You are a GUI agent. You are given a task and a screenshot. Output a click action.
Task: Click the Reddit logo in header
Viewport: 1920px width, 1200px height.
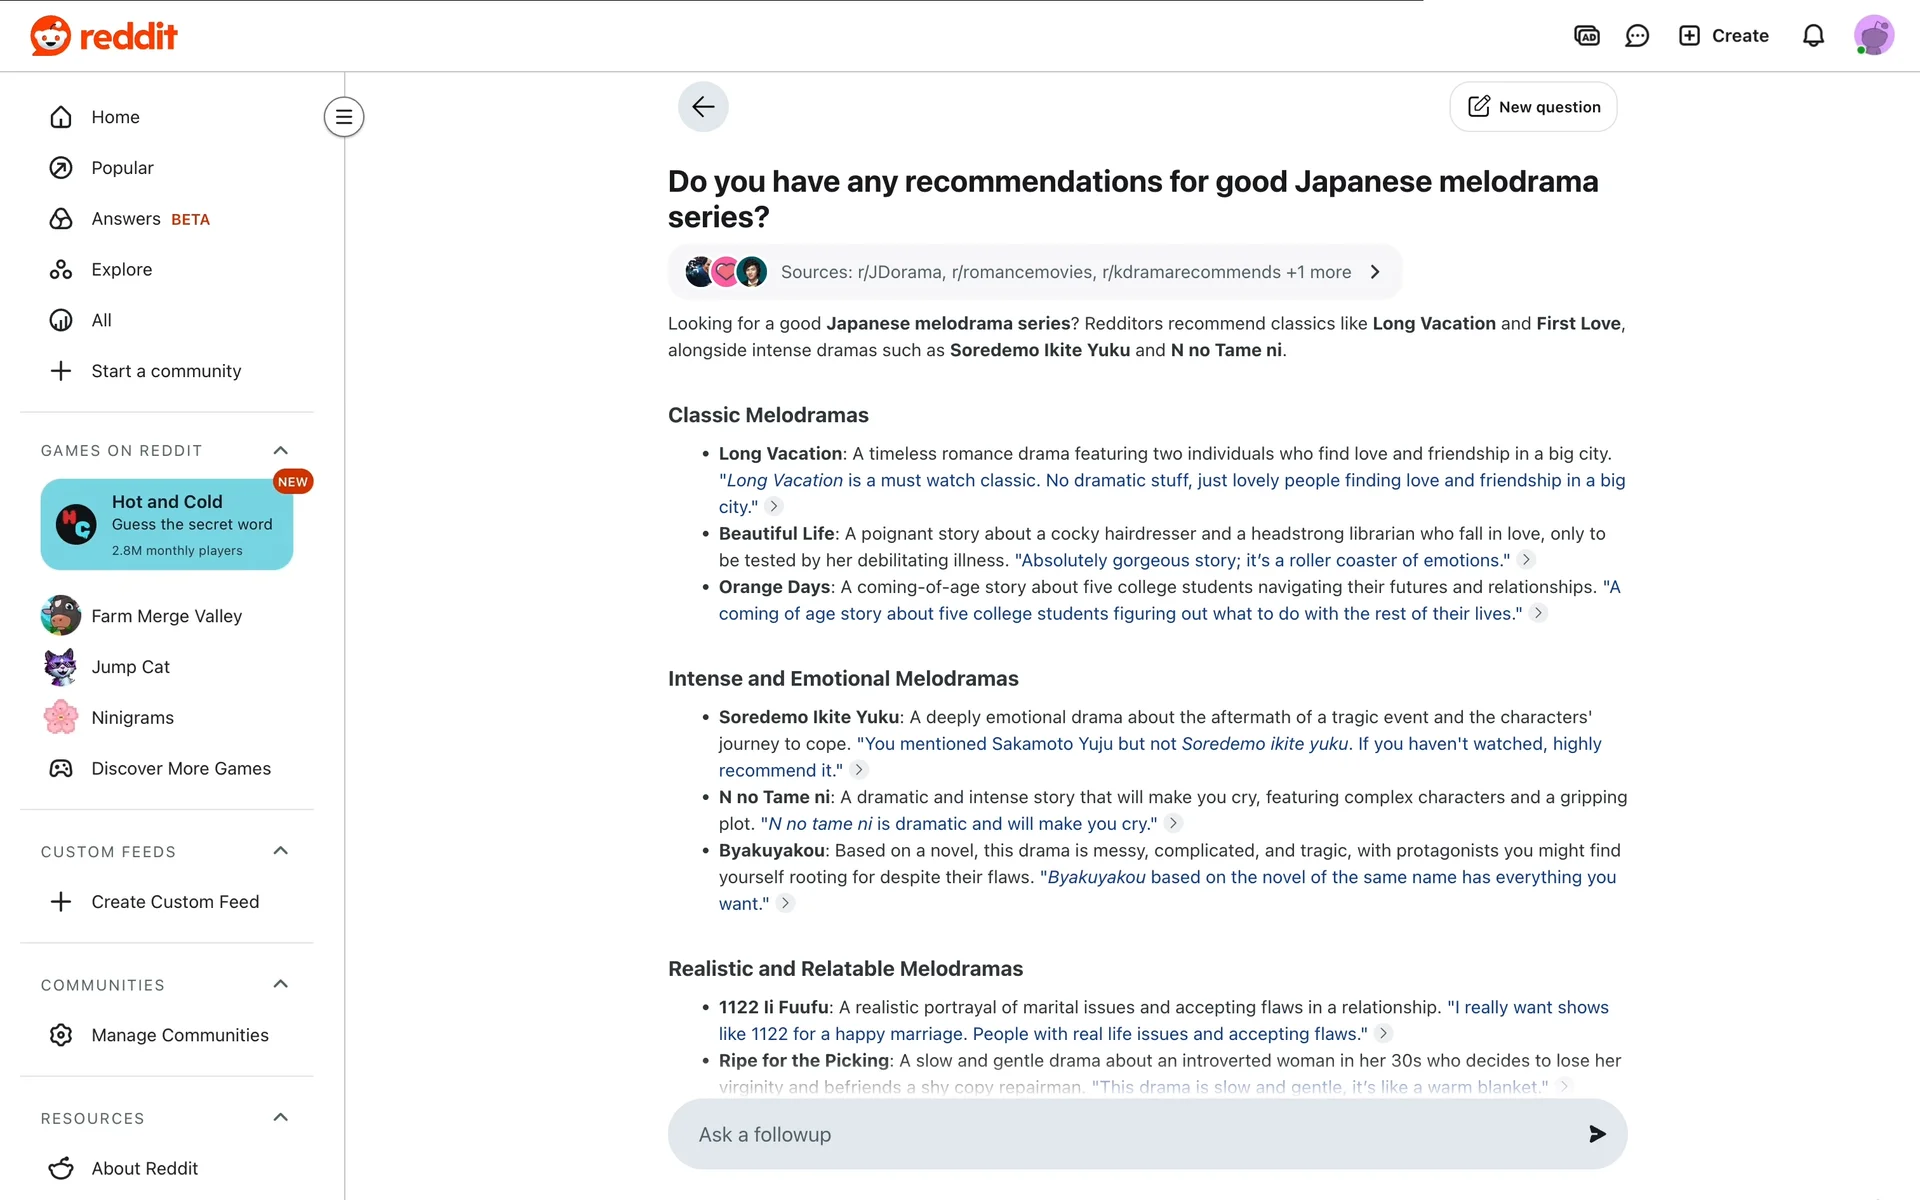pyautogui.click(x=103, y=36)
